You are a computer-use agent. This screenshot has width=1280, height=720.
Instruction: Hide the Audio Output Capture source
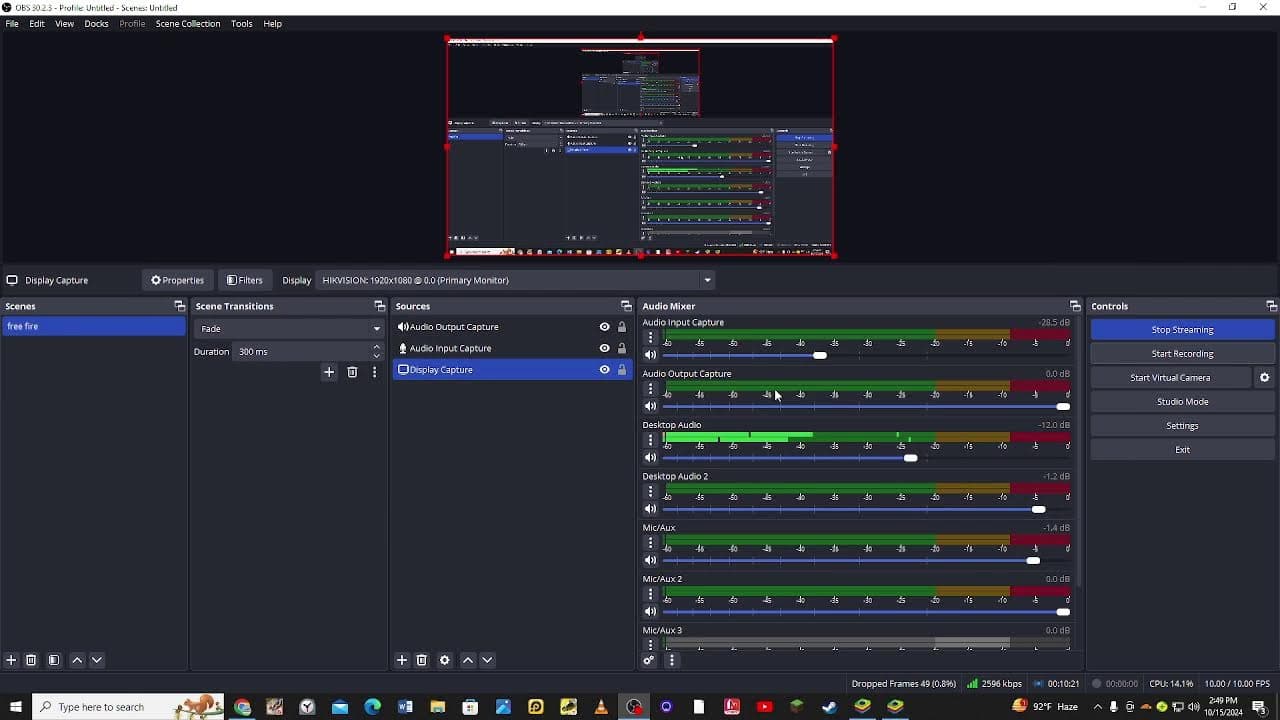click(604, 327)
